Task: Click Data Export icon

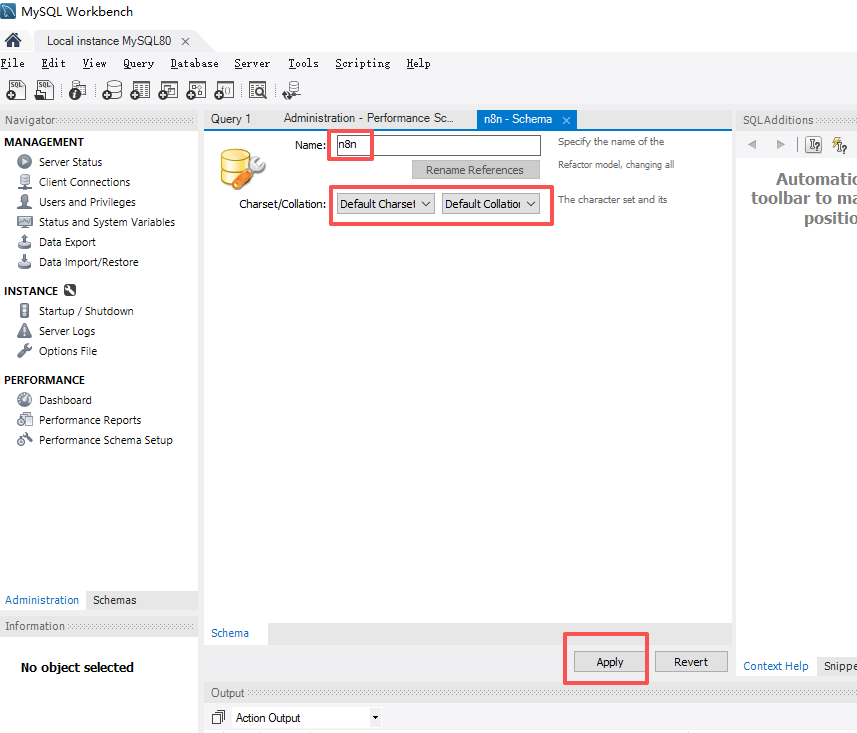Action: tap(24, 242)
